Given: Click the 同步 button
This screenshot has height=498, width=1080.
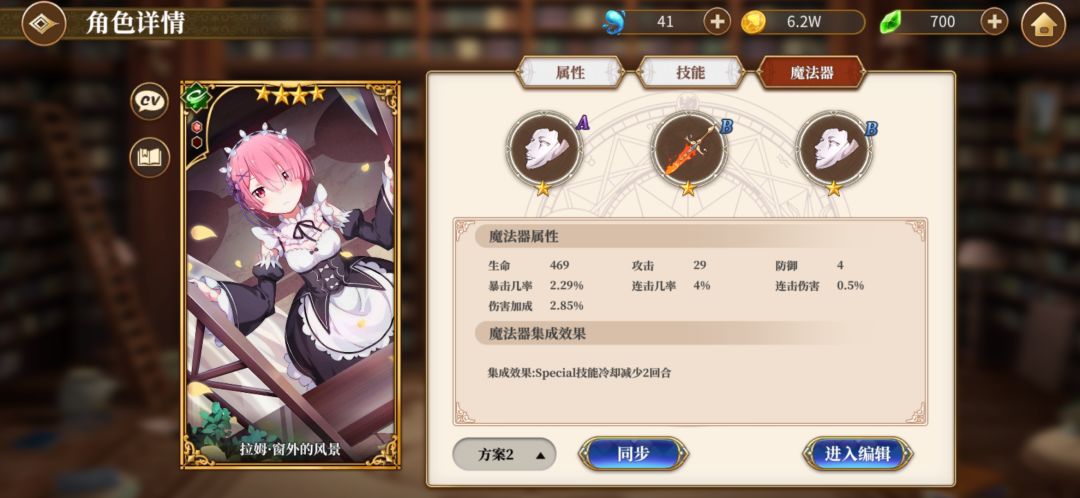Looking at the screenshot, I should pos(633,454).
